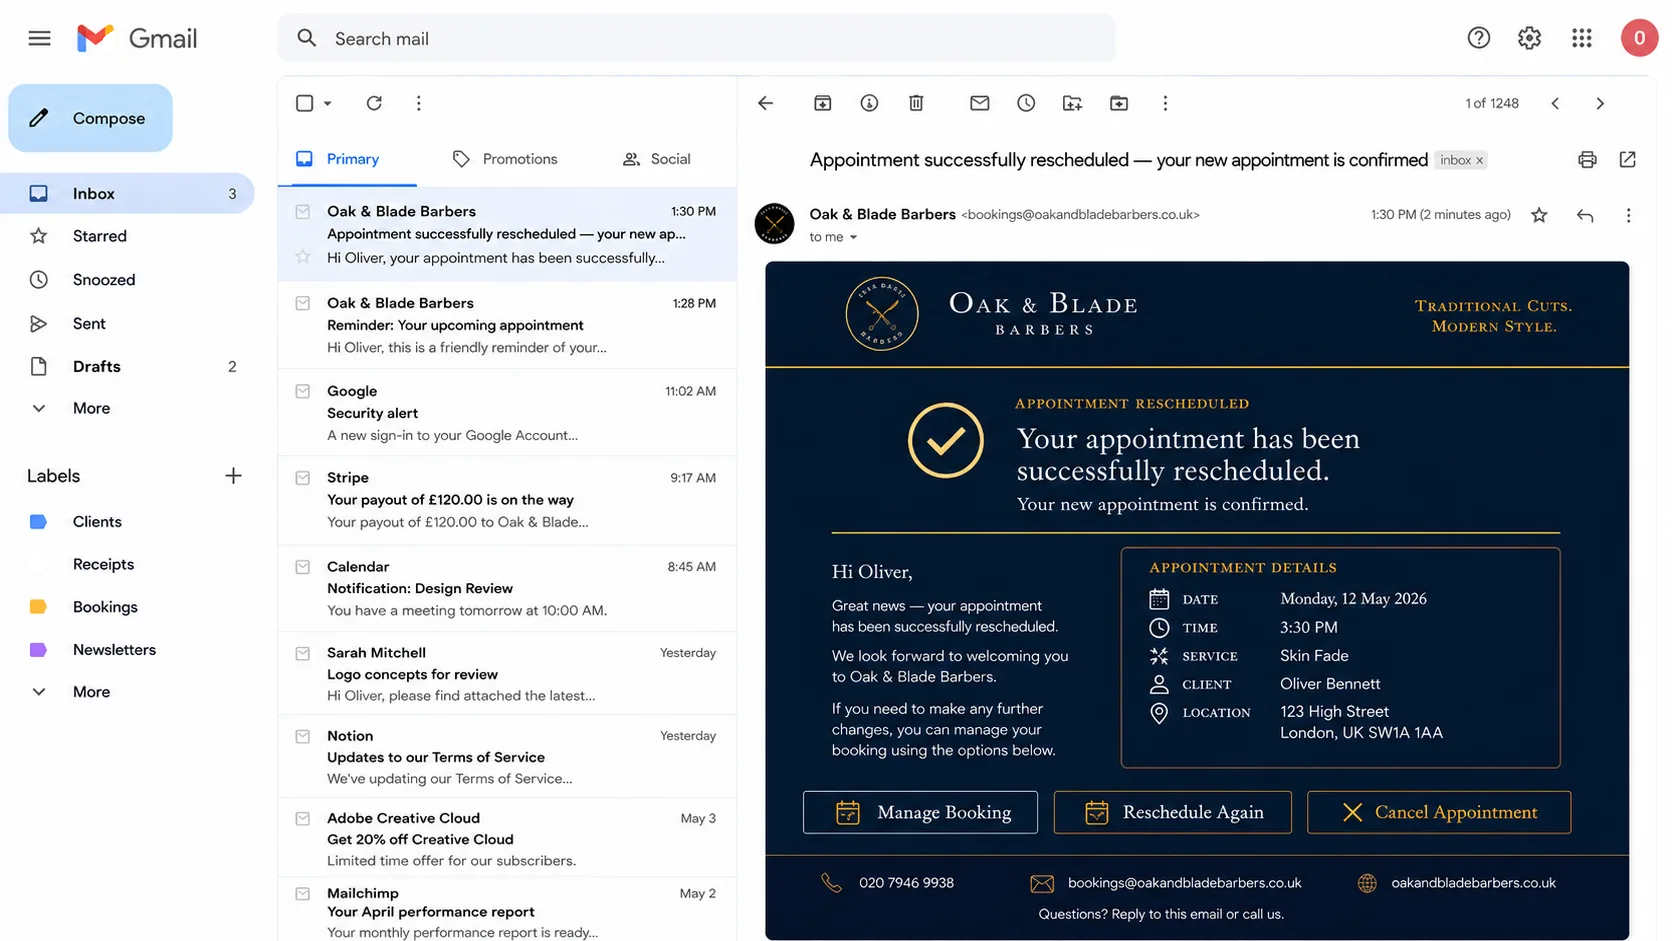Click the Manage Booking button
The height and width of the screenshot is (941, 1672).
[x=920, y=812]
